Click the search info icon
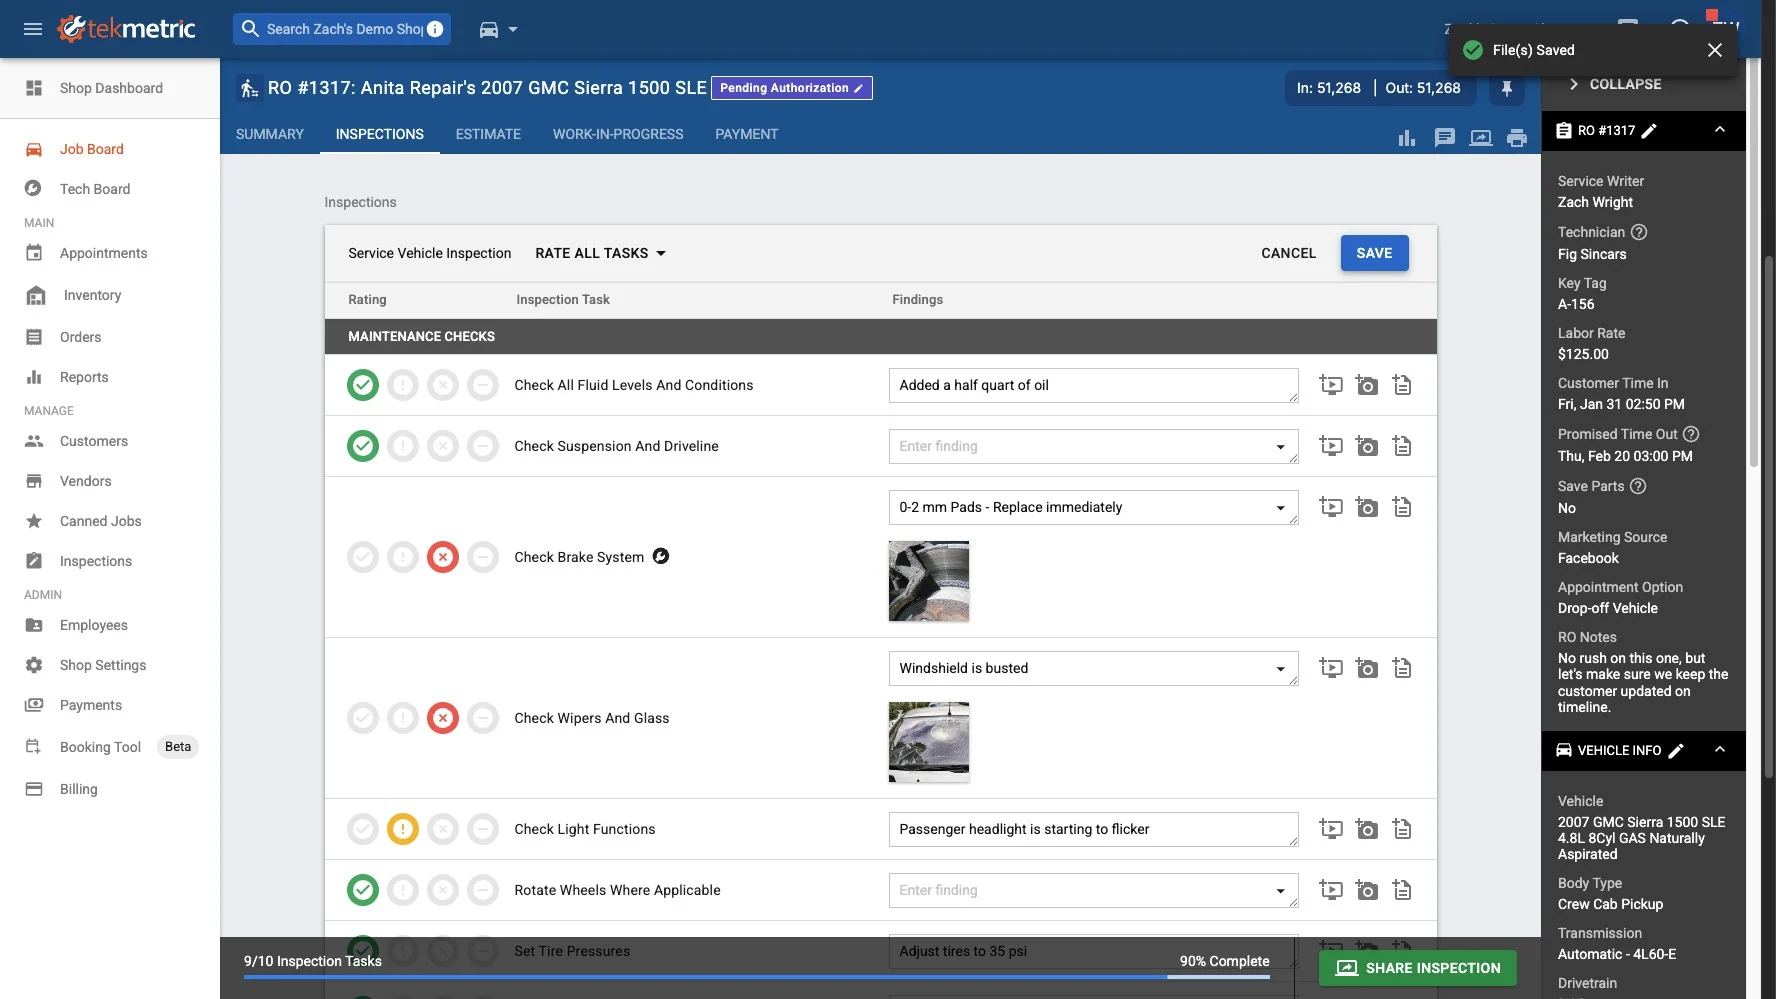The image size is (1776, 999). [x=435, y=29]
